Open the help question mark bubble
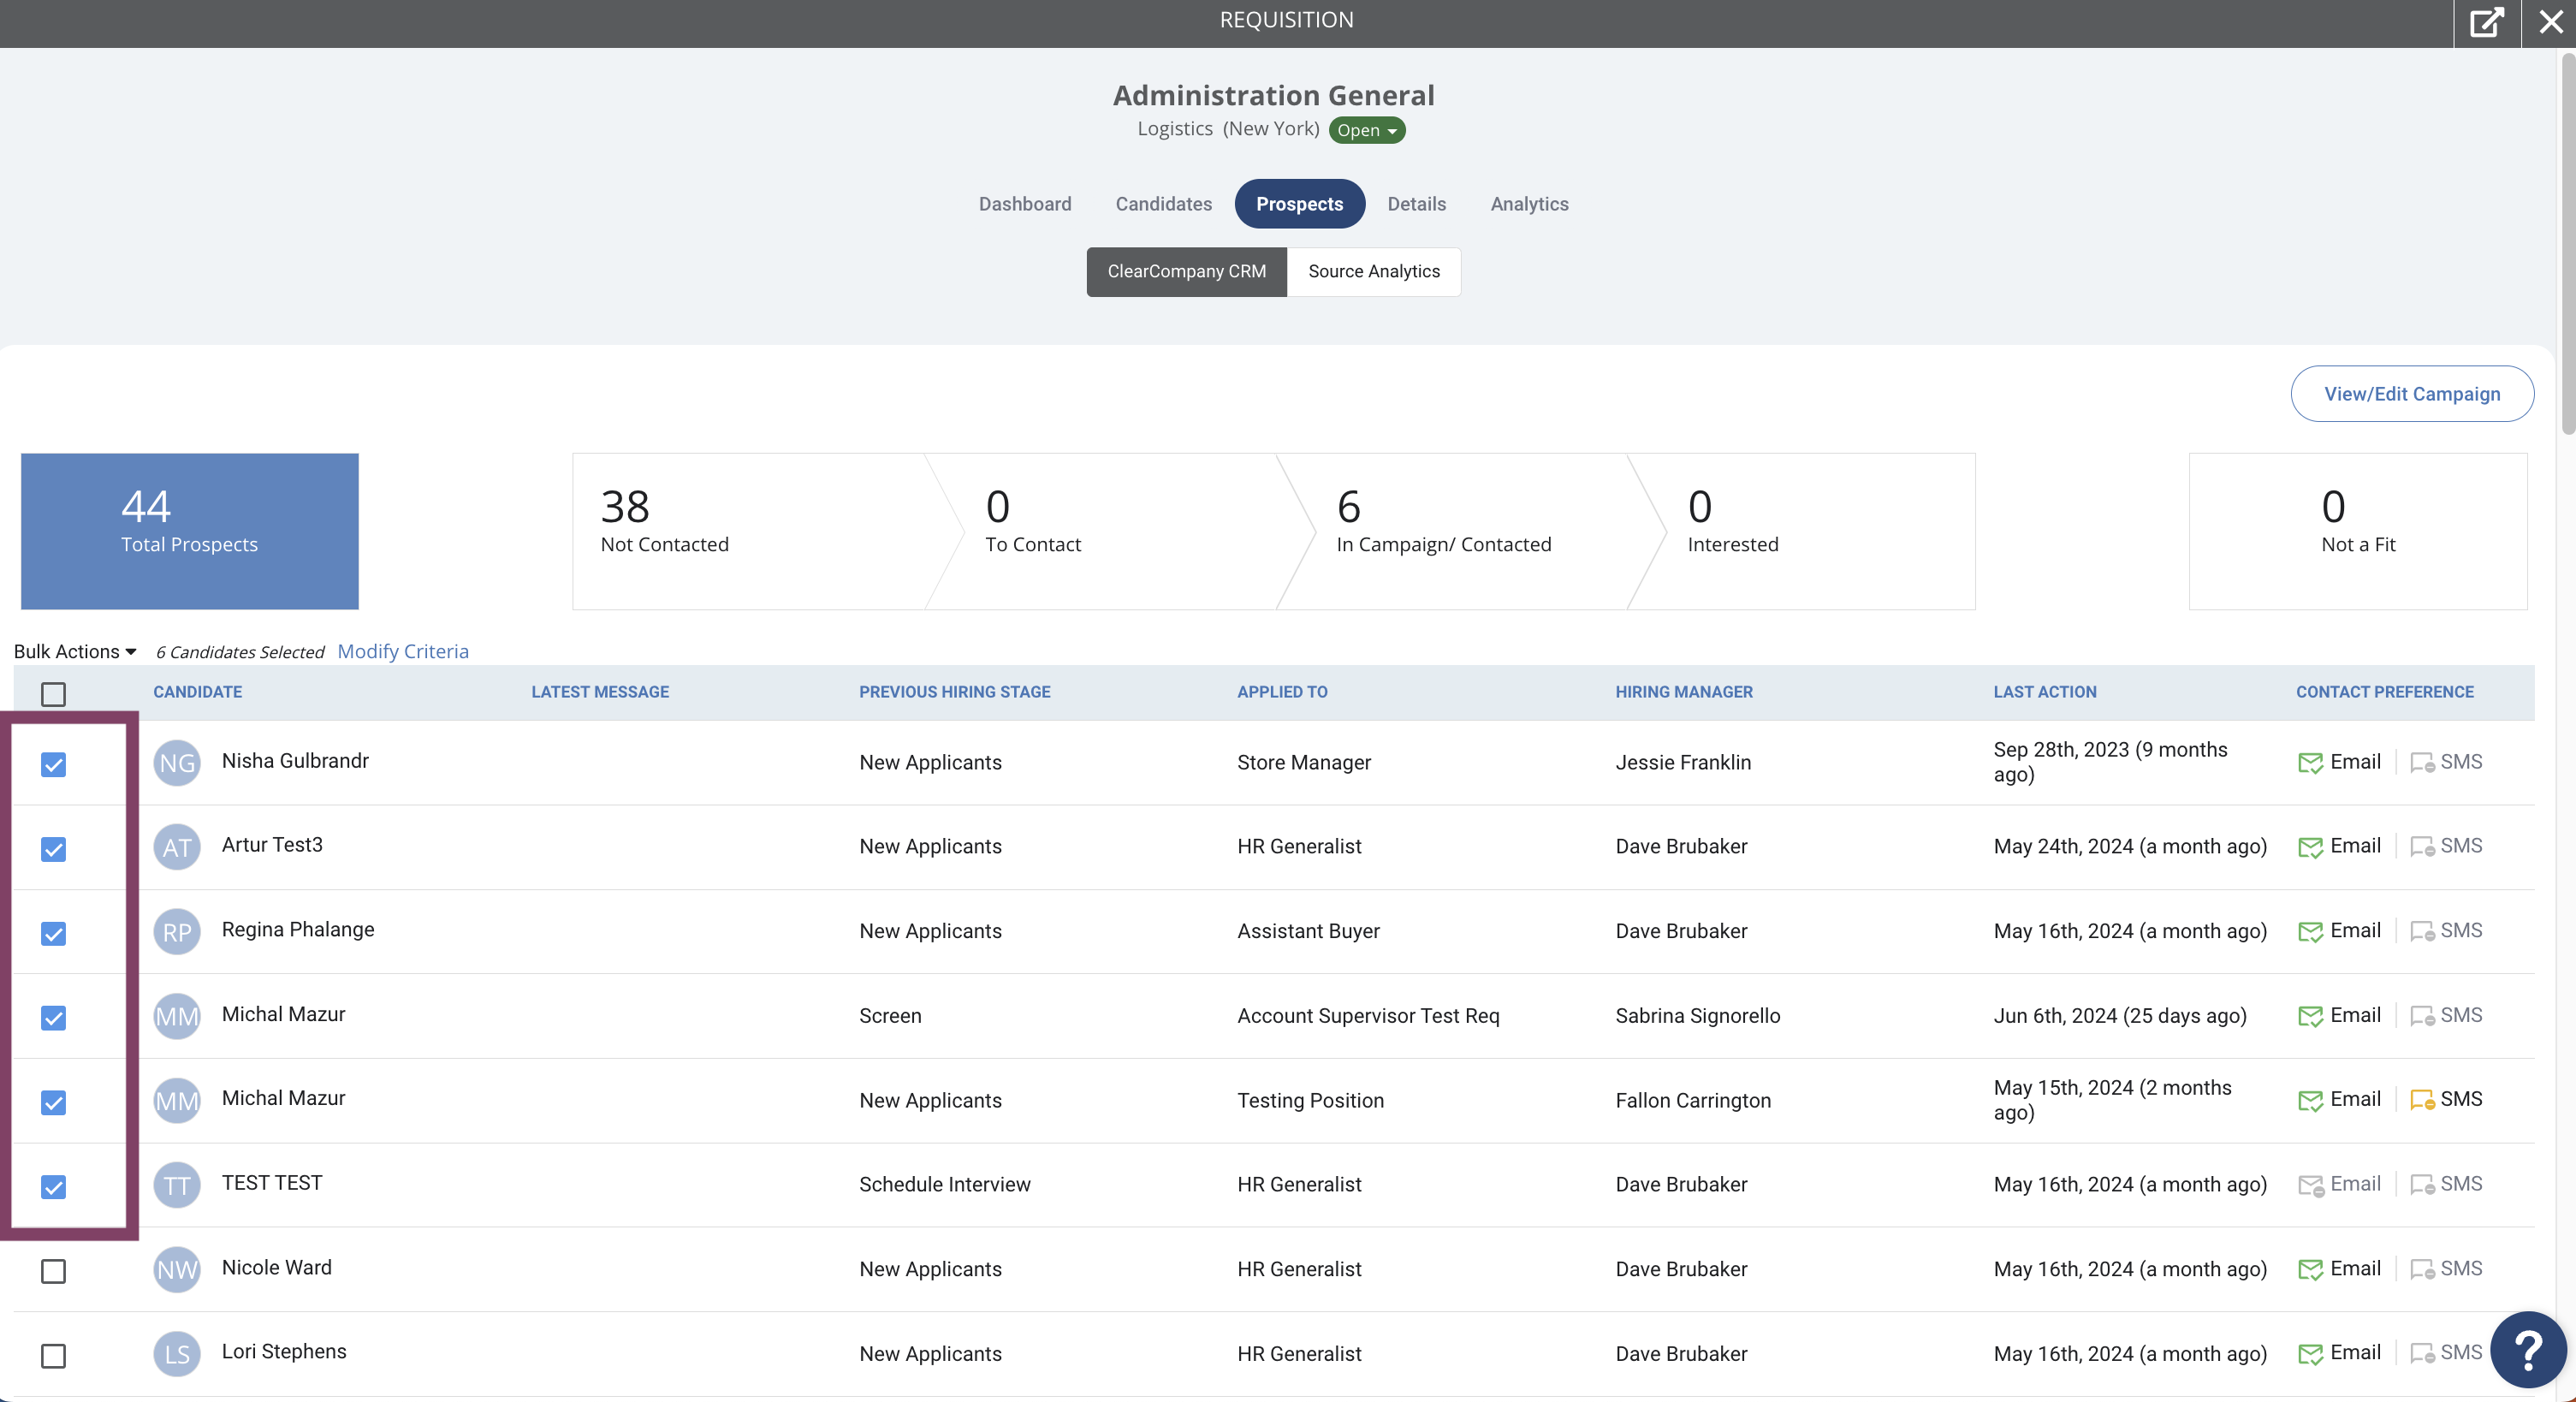Image resolution: width=2576 pixels, height=1402 pixels. click(x=2528, y=1350)
